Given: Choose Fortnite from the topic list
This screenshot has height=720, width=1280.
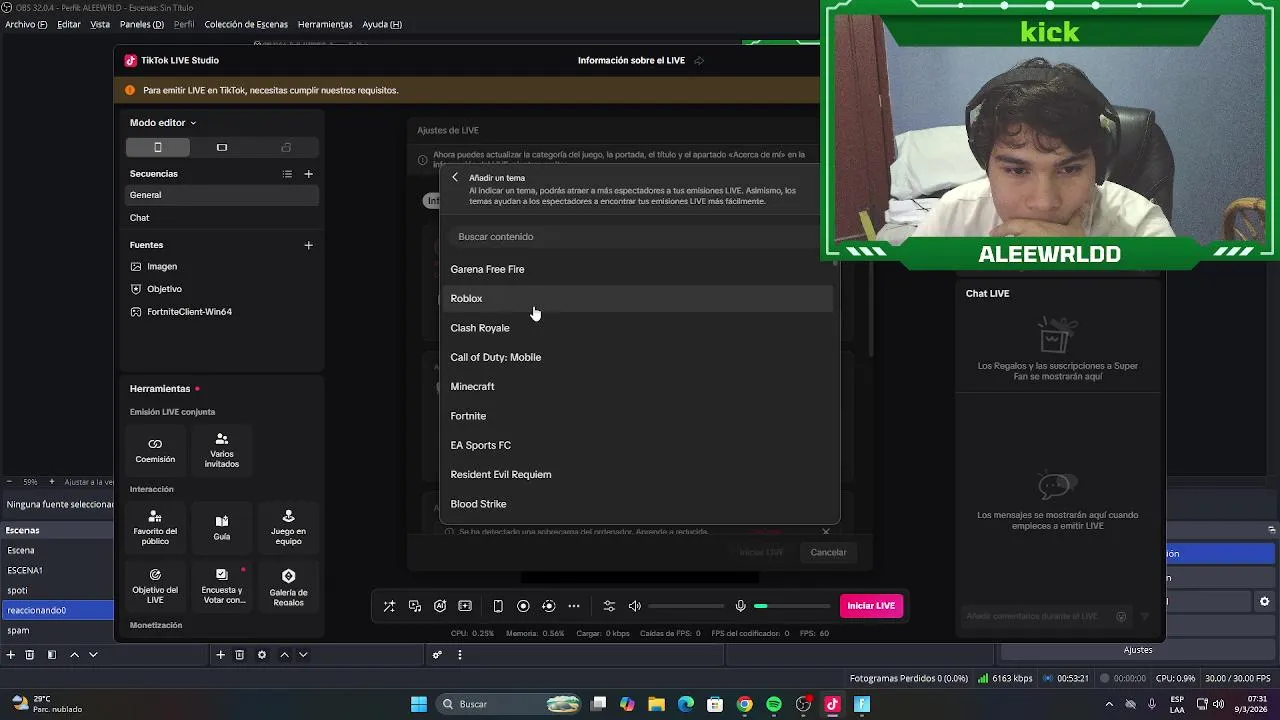Looking at the screenshot, I should click(638, 416).
